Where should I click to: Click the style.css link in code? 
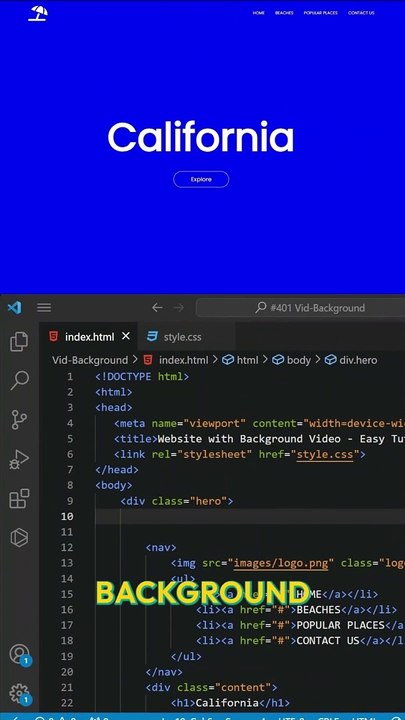pyautogui.click(x=325, y=455)
